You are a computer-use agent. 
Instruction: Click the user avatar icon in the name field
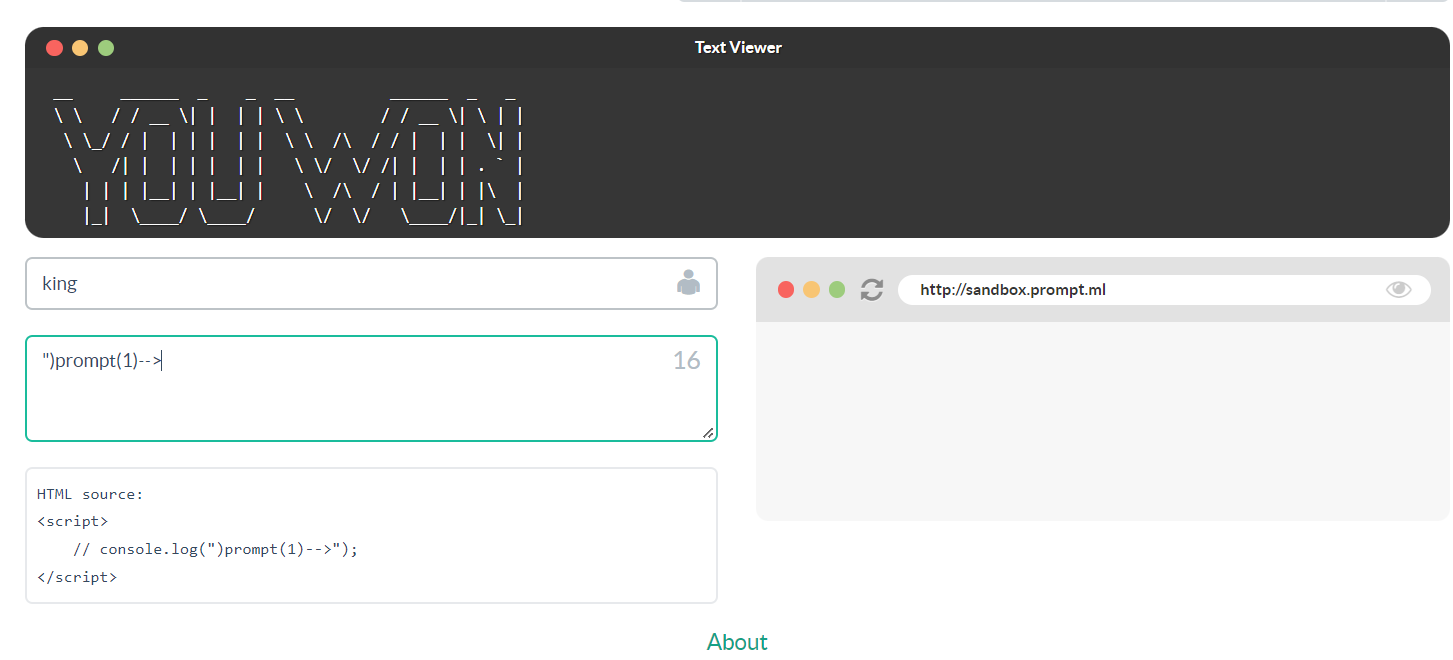coord(688,283)
